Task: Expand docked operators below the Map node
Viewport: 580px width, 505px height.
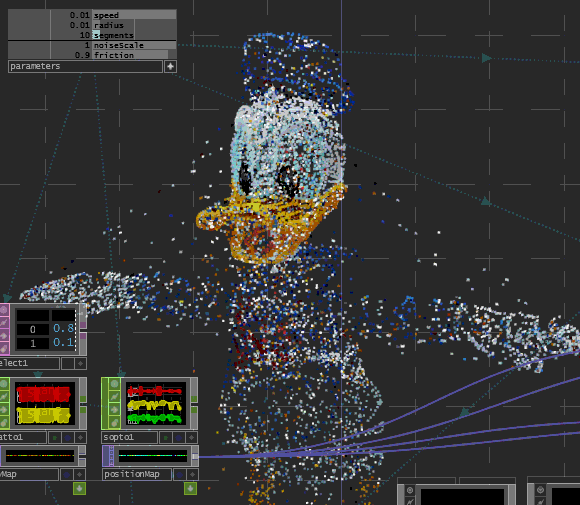Action: click(80, 489)
